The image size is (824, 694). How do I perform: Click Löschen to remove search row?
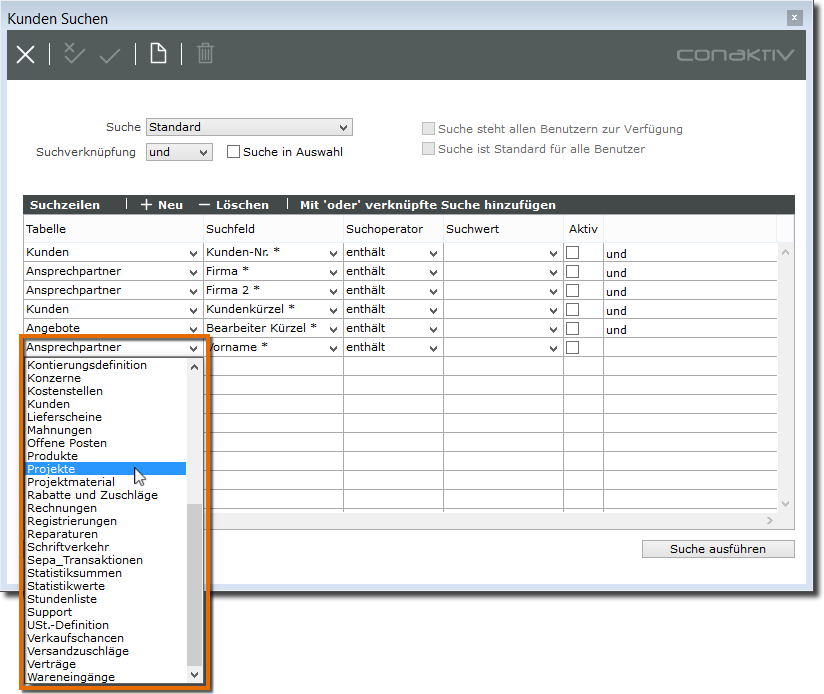click(x=234, y=205)
